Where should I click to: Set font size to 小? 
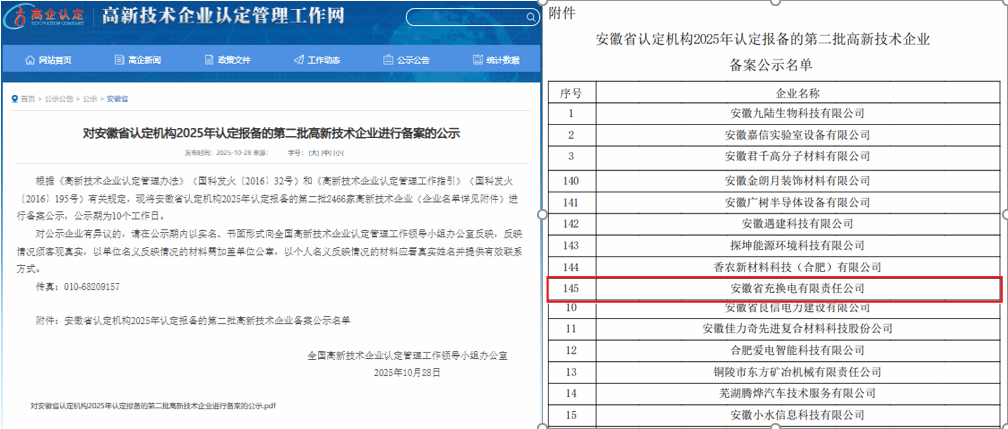click(339, 152)
